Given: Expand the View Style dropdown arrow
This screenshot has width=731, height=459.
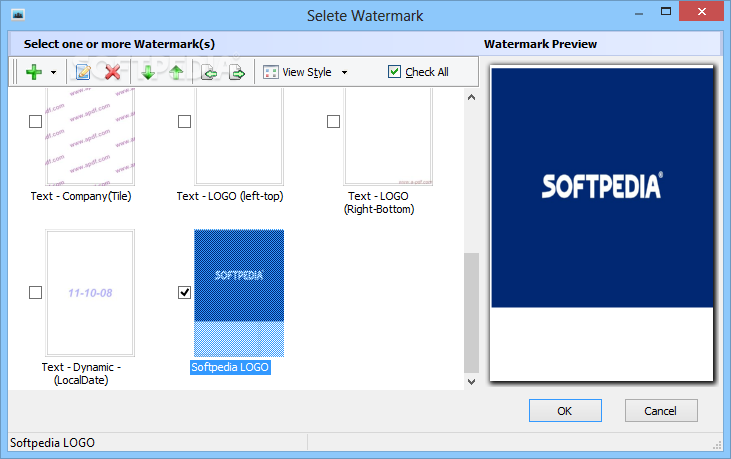Looking at the screenshot, I should coord(345,72).
